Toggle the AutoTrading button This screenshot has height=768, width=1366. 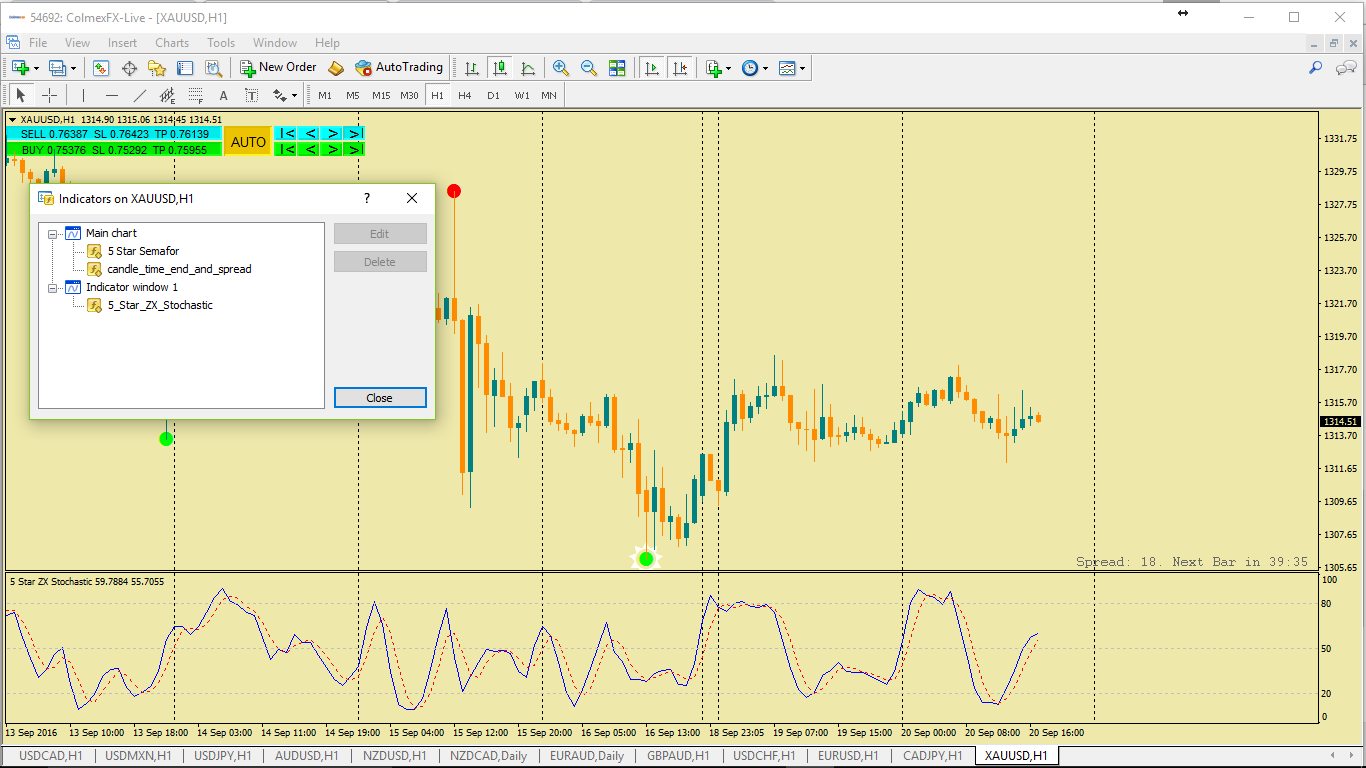[399, 68]
